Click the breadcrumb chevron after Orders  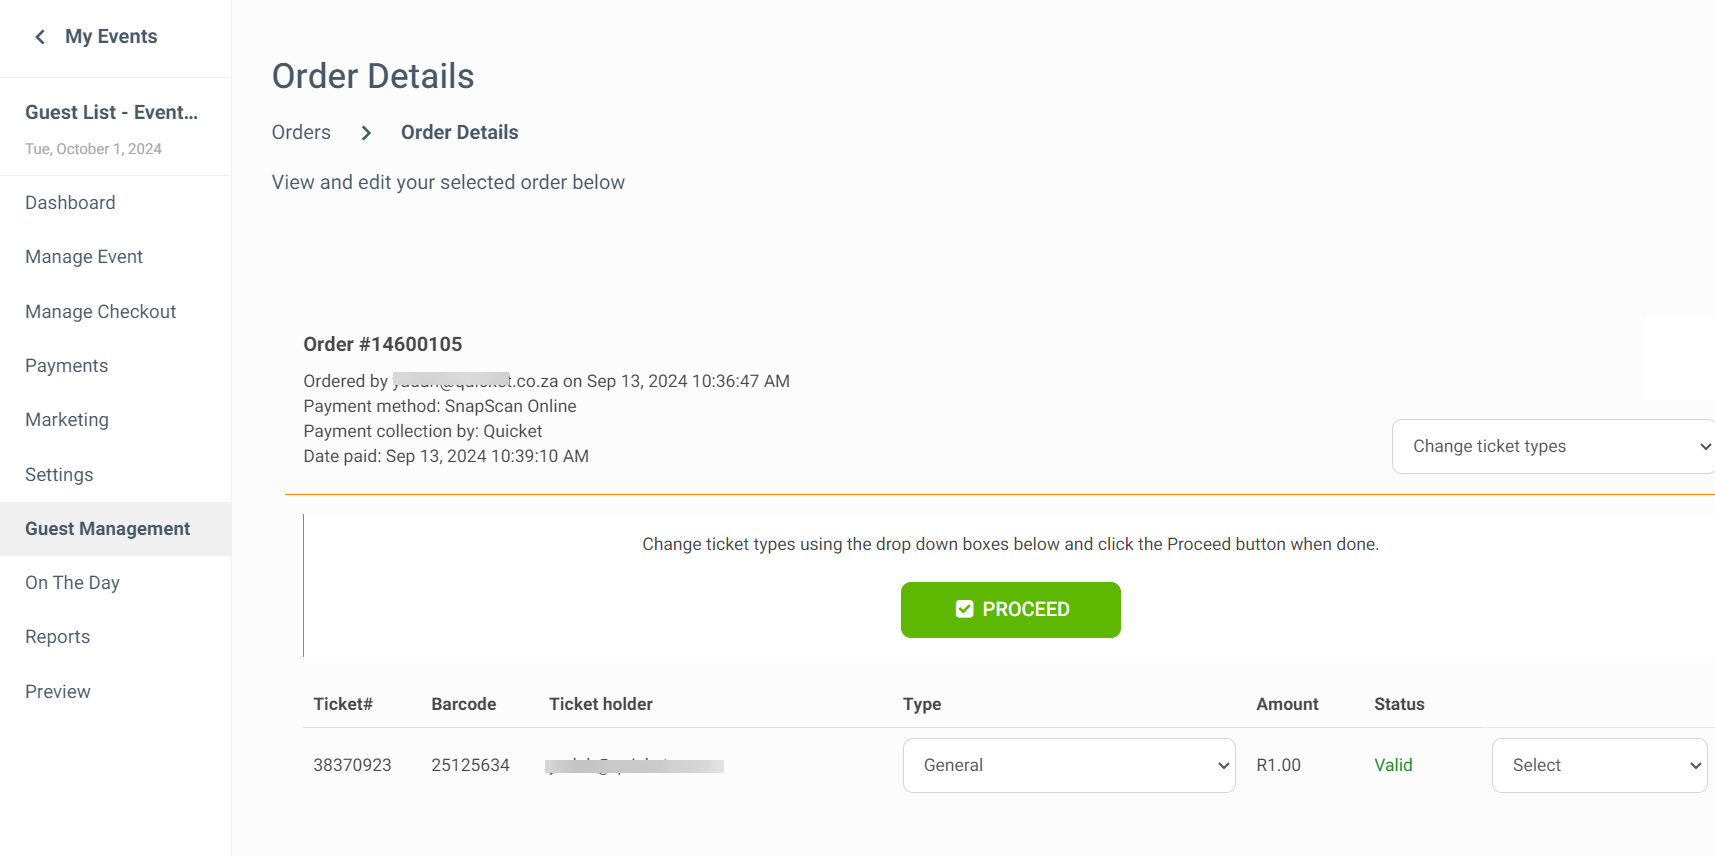[366, 133]
